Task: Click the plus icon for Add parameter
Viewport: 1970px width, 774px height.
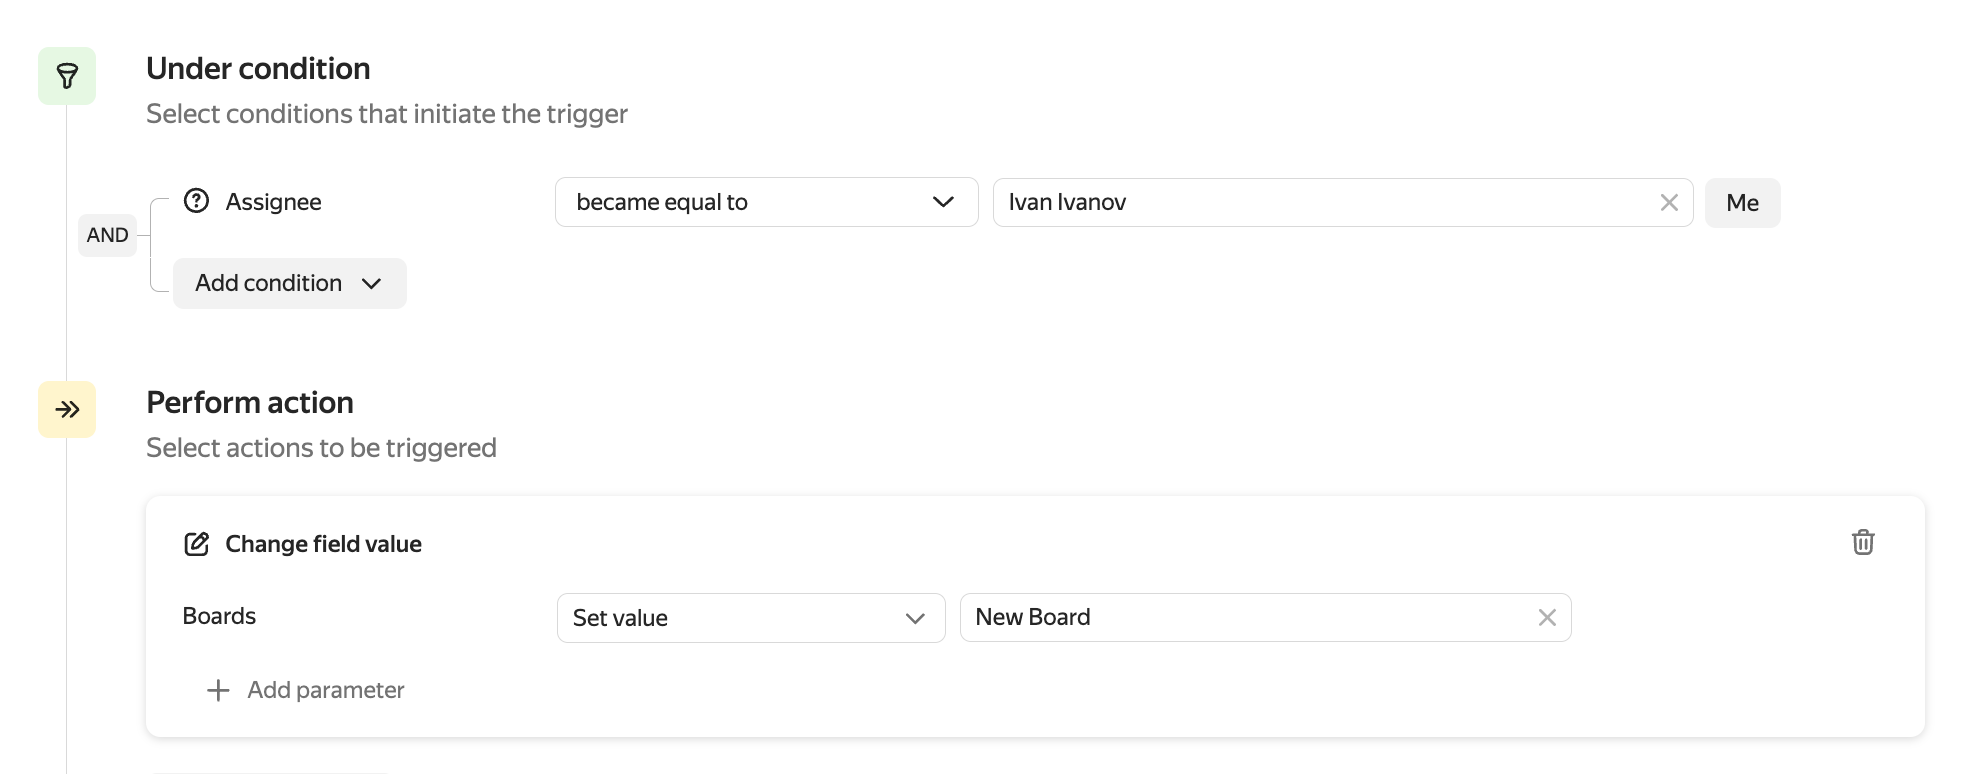Action: [218, 690]
